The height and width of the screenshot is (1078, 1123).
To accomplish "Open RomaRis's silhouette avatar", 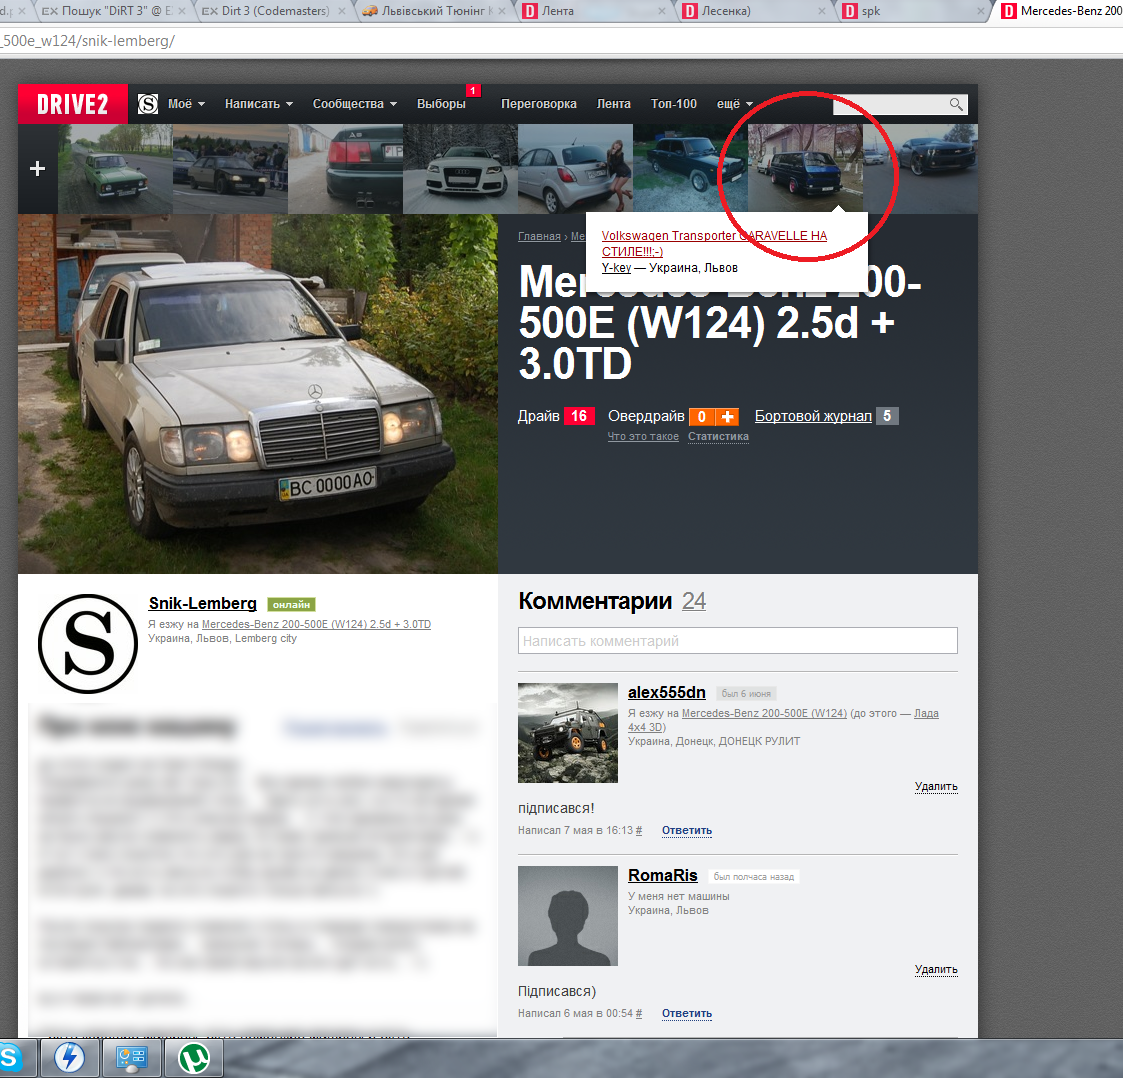I will tap(568, 916).
